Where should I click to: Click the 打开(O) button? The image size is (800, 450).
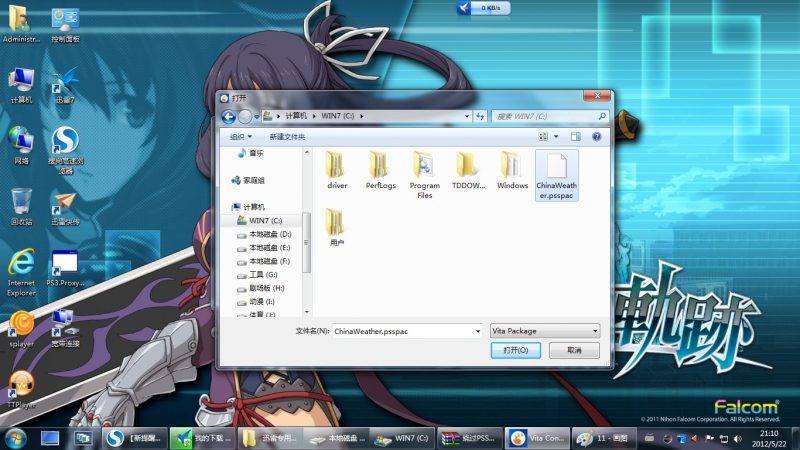515,350
